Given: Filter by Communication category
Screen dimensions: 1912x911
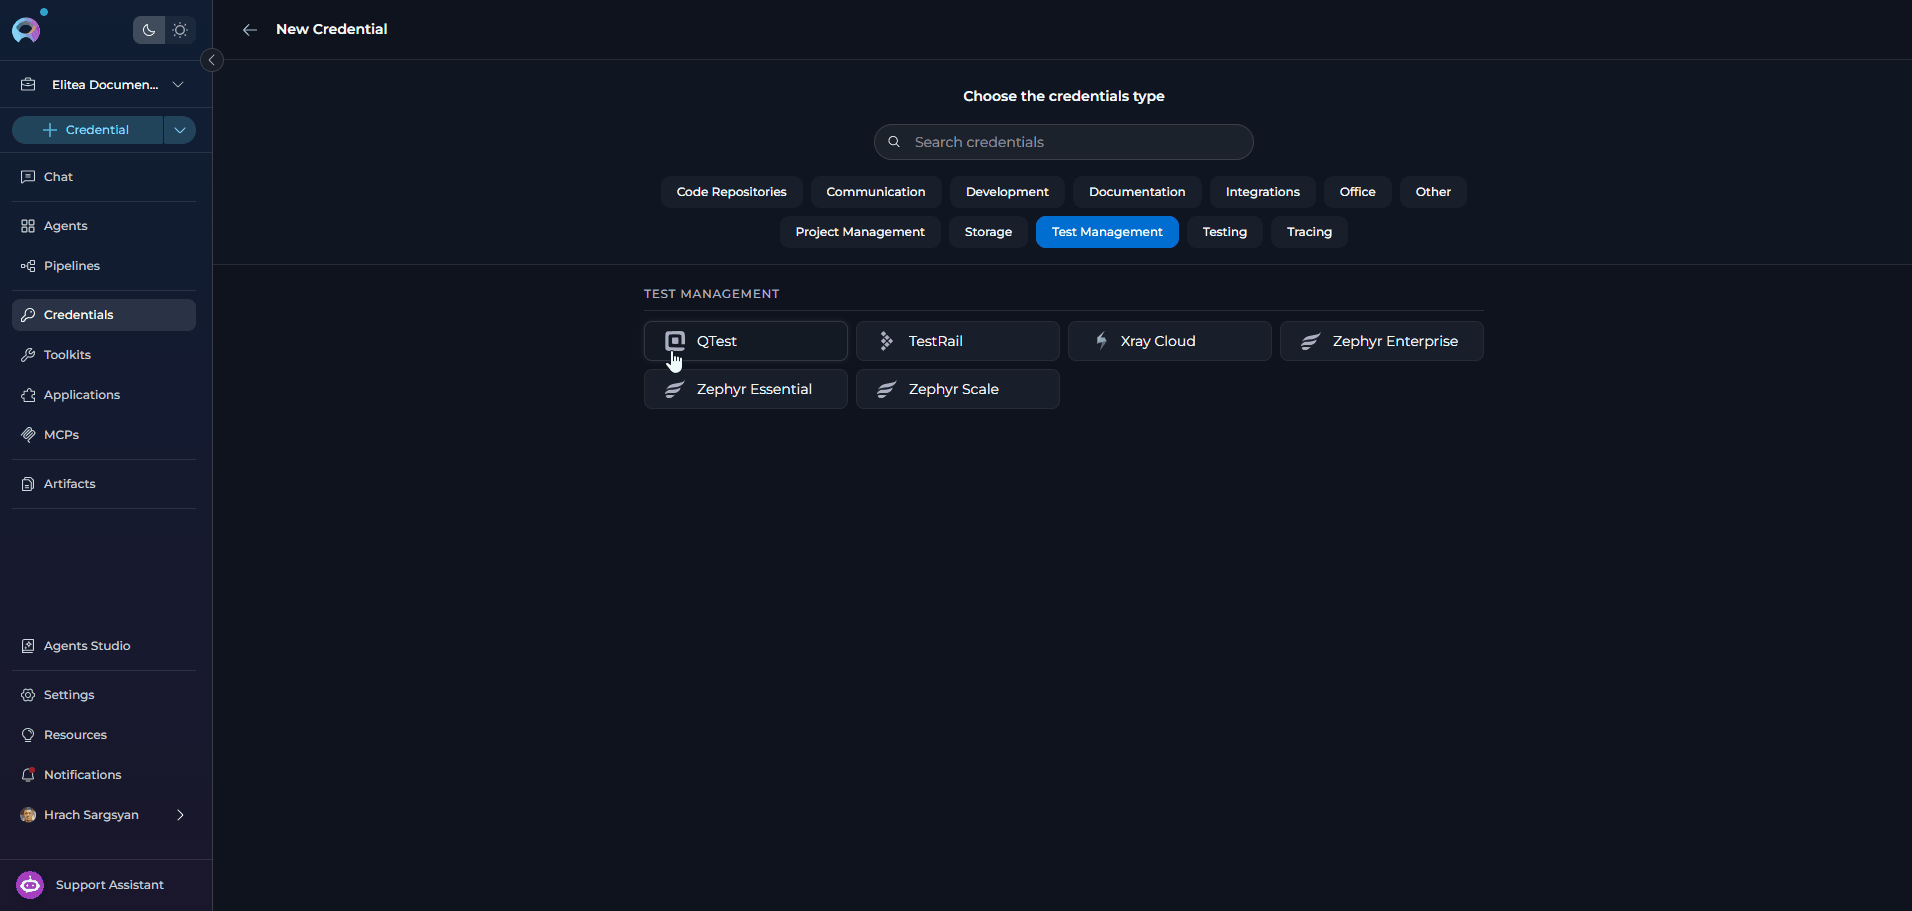Looking at the screenshot, I should [876, 192].
